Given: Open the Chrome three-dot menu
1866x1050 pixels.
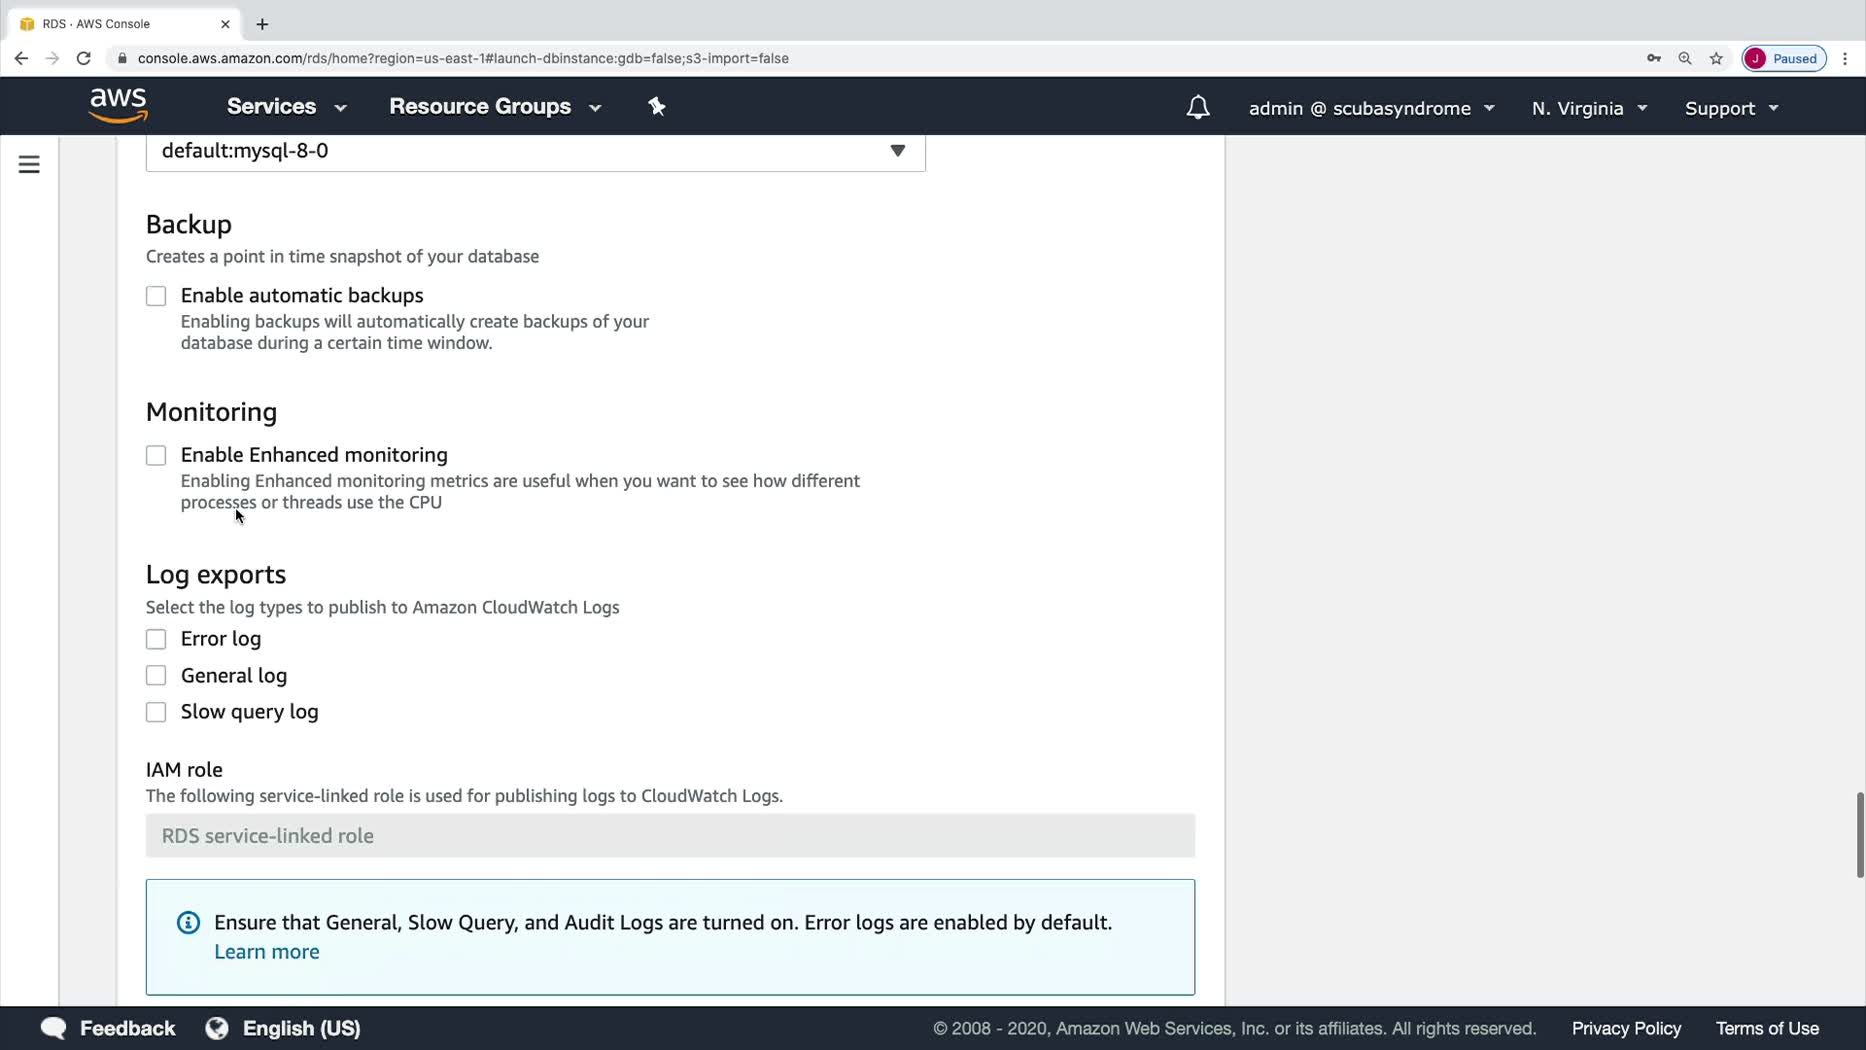Looking at the screenshot, I should pos(1845,58).
